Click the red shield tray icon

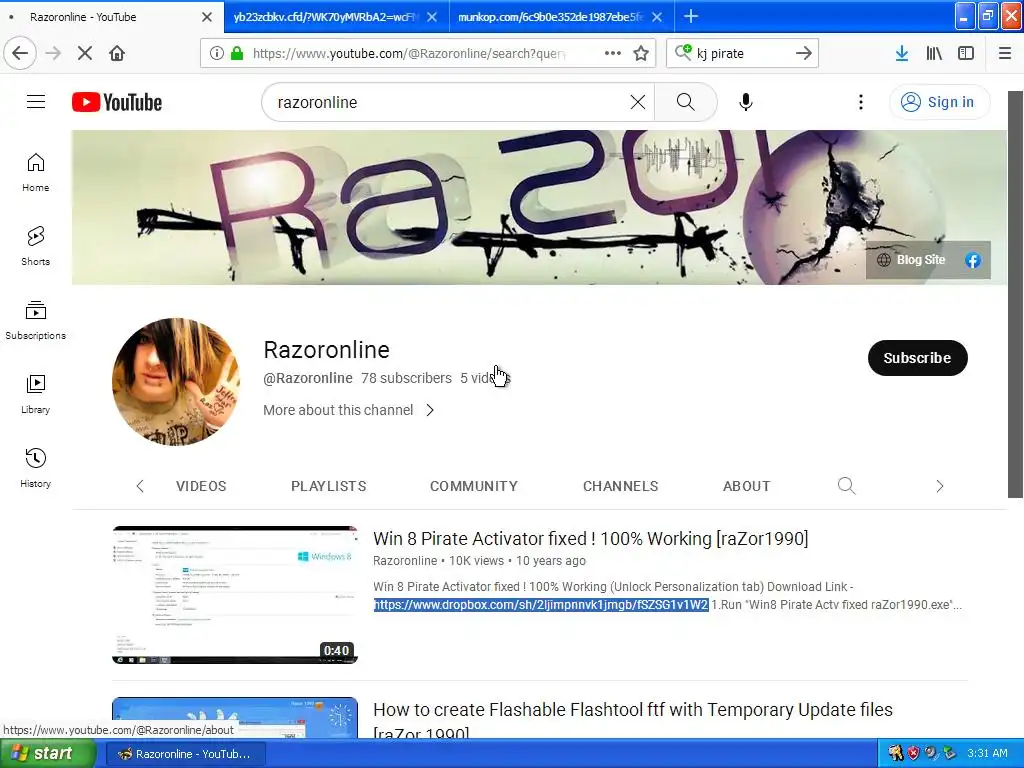913,753
